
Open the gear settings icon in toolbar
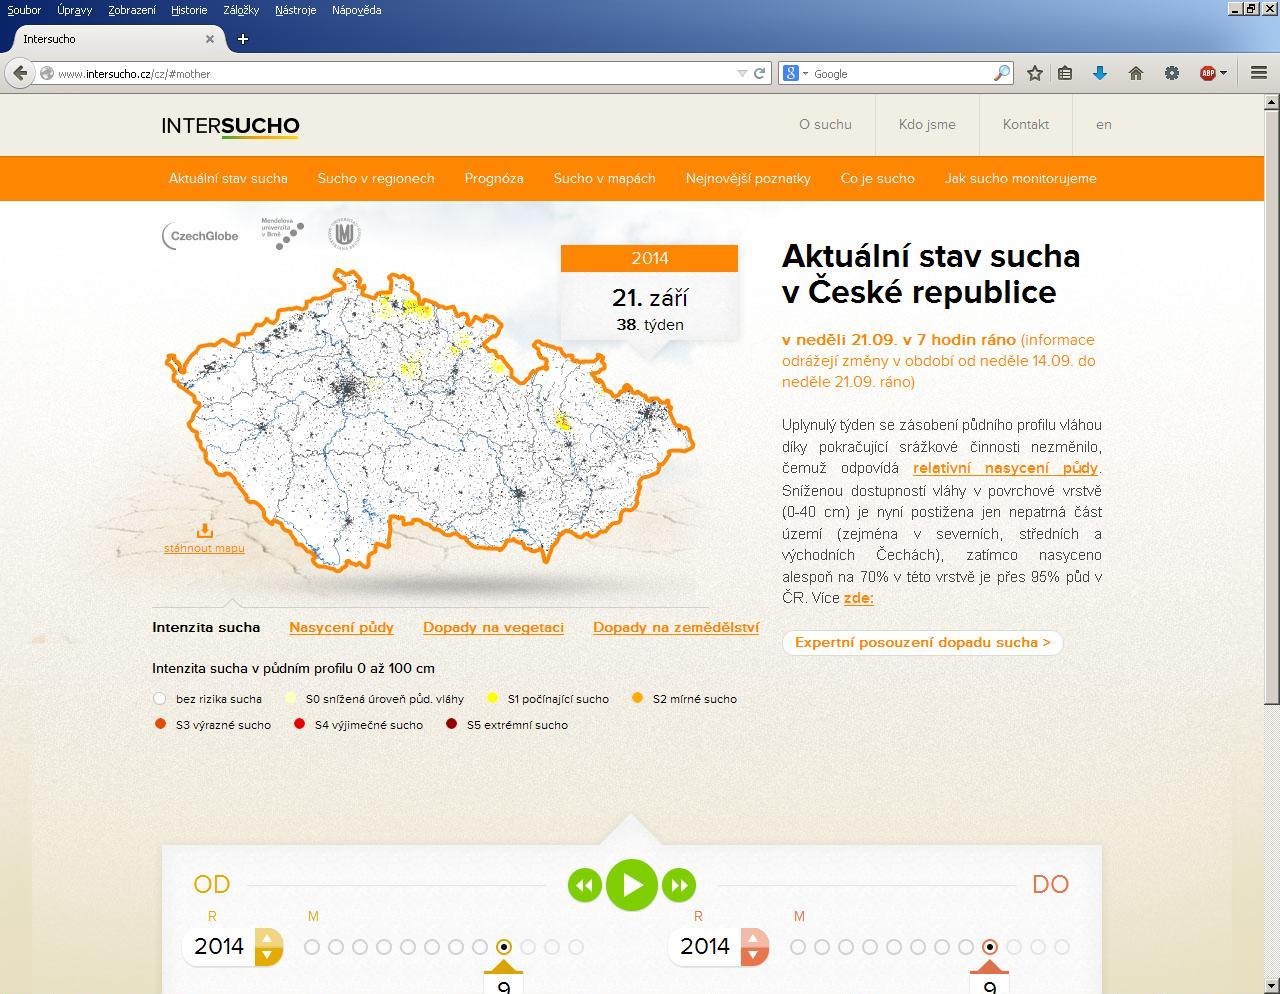click(1171, 73)
